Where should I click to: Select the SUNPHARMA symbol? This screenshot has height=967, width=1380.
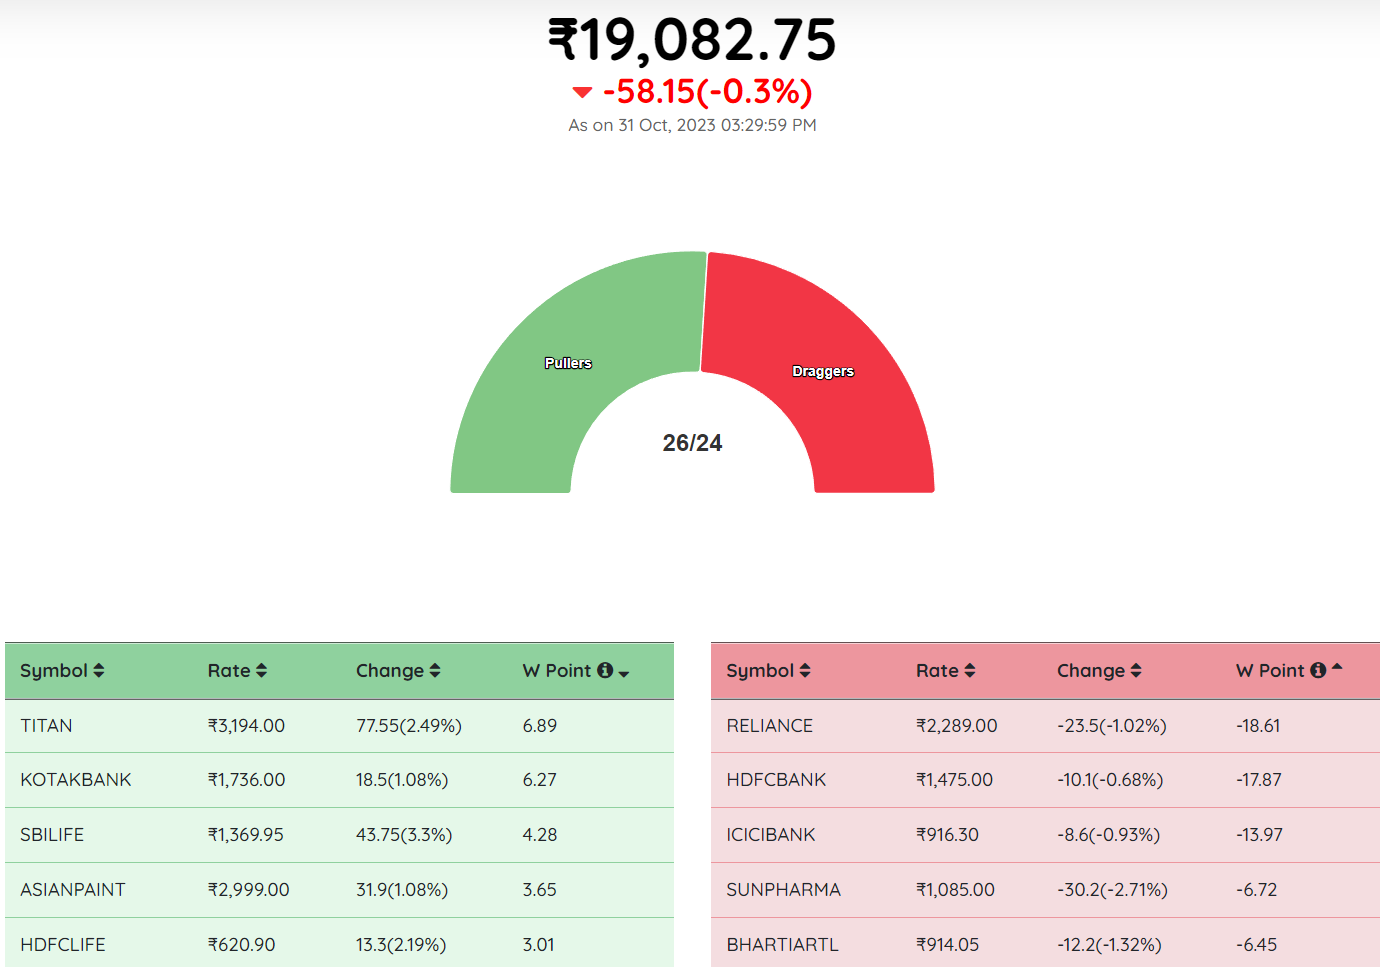coord(784,890)
